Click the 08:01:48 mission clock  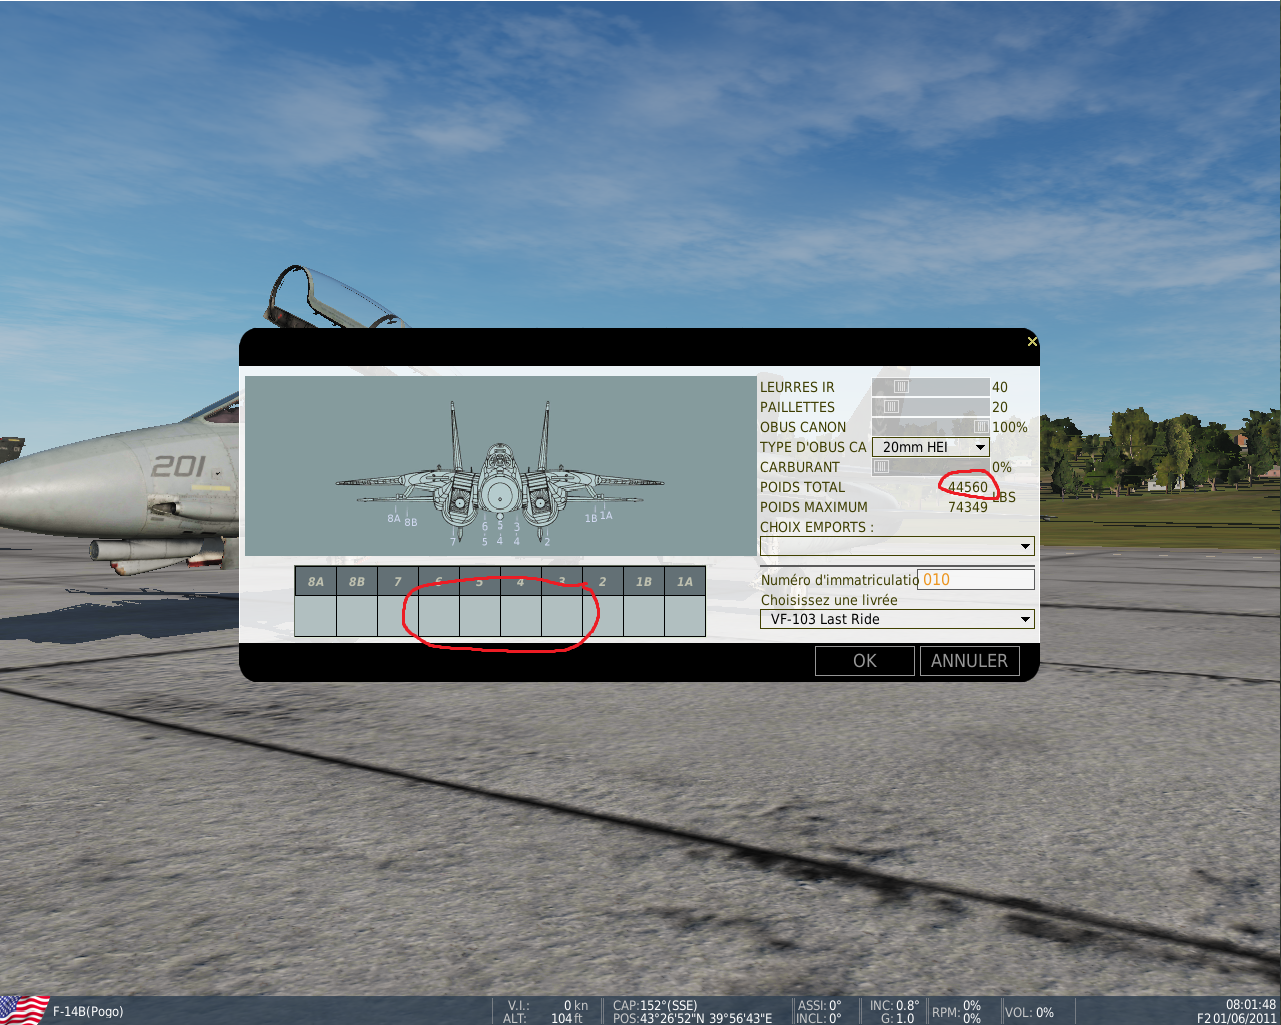coord(1251,1005)
